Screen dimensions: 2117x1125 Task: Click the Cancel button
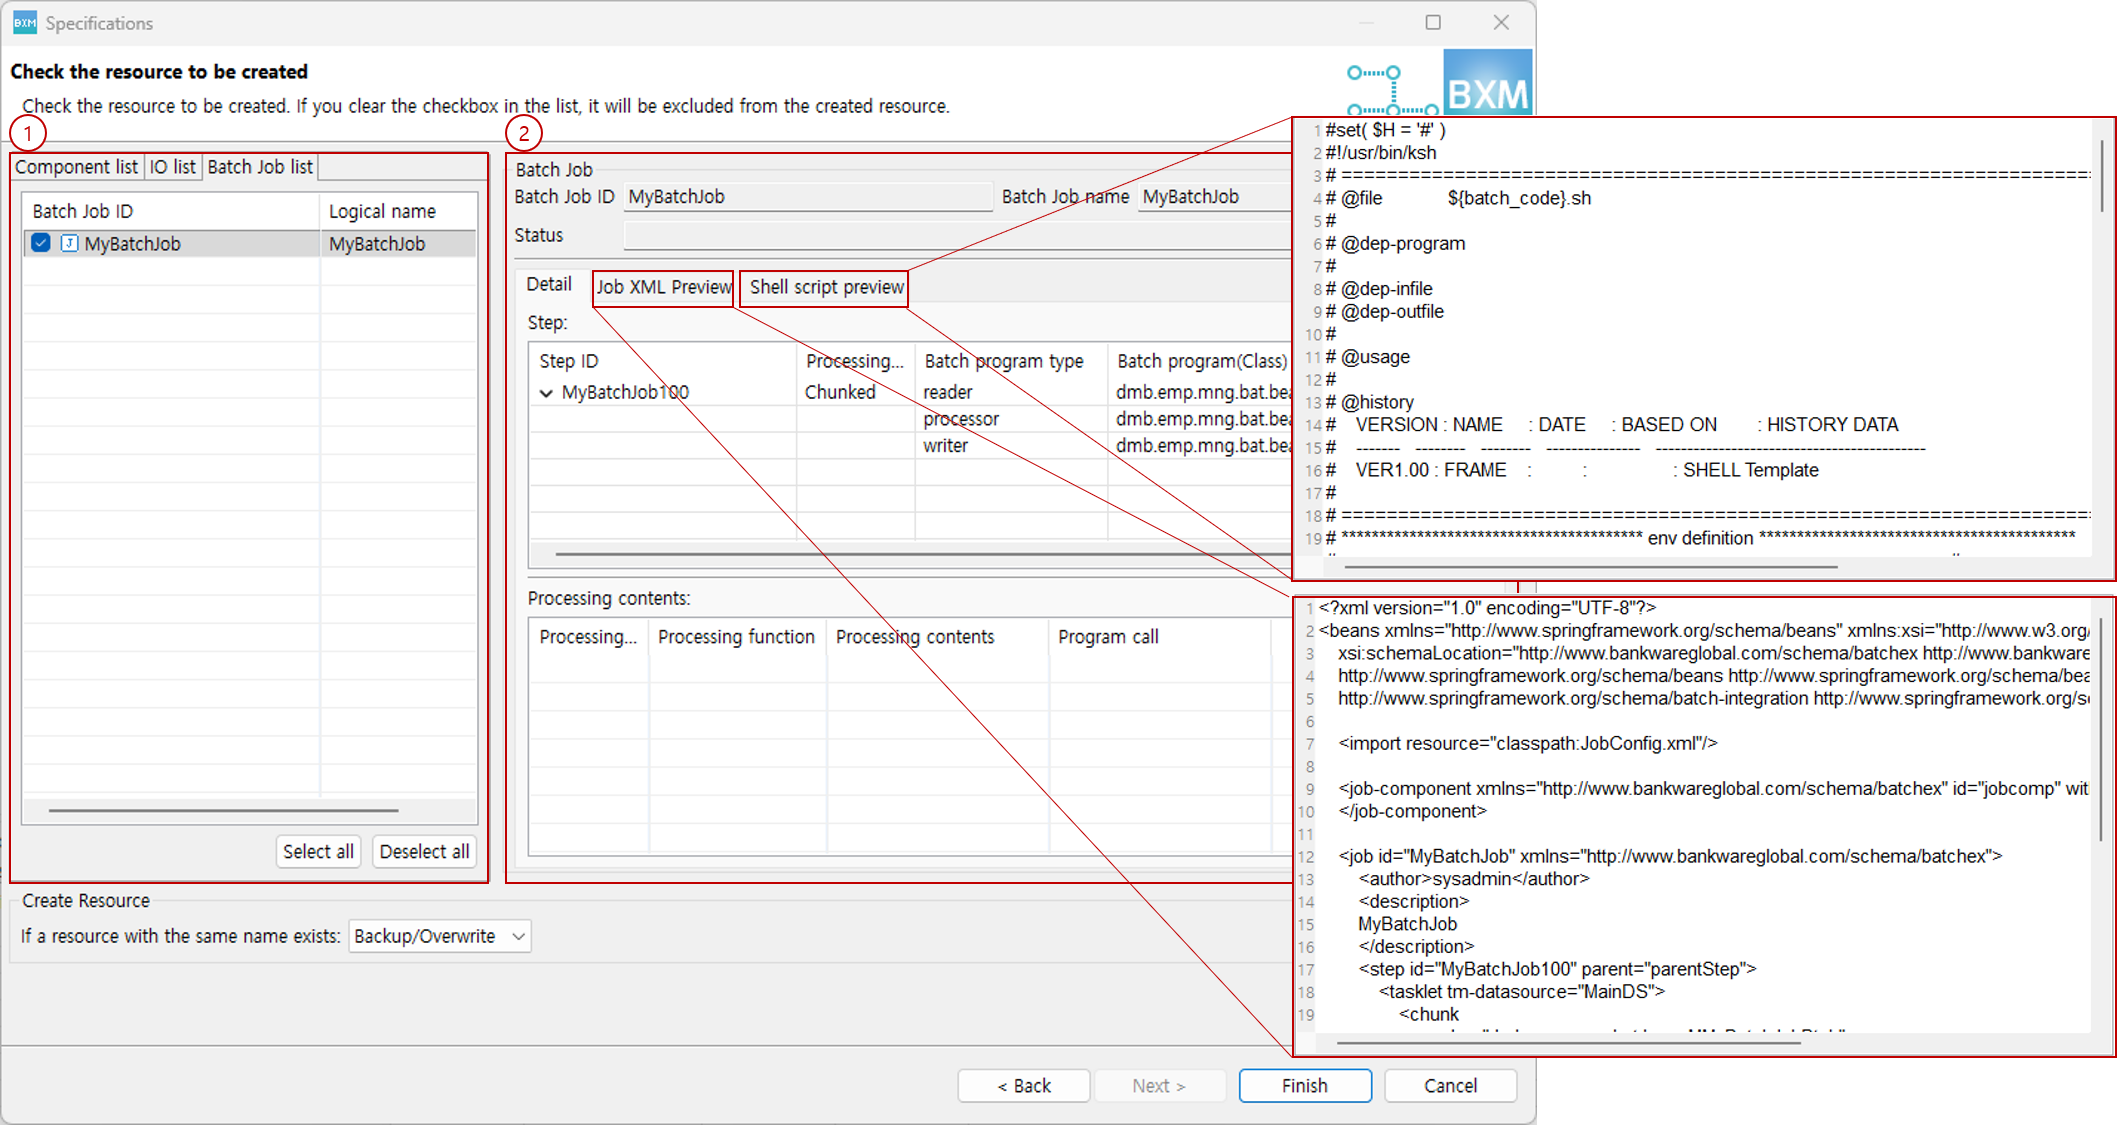pos(1450,1085)
